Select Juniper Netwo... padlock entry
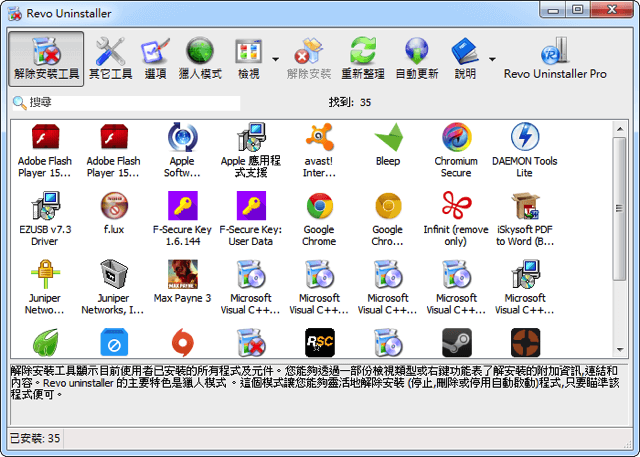 [45, 288]
